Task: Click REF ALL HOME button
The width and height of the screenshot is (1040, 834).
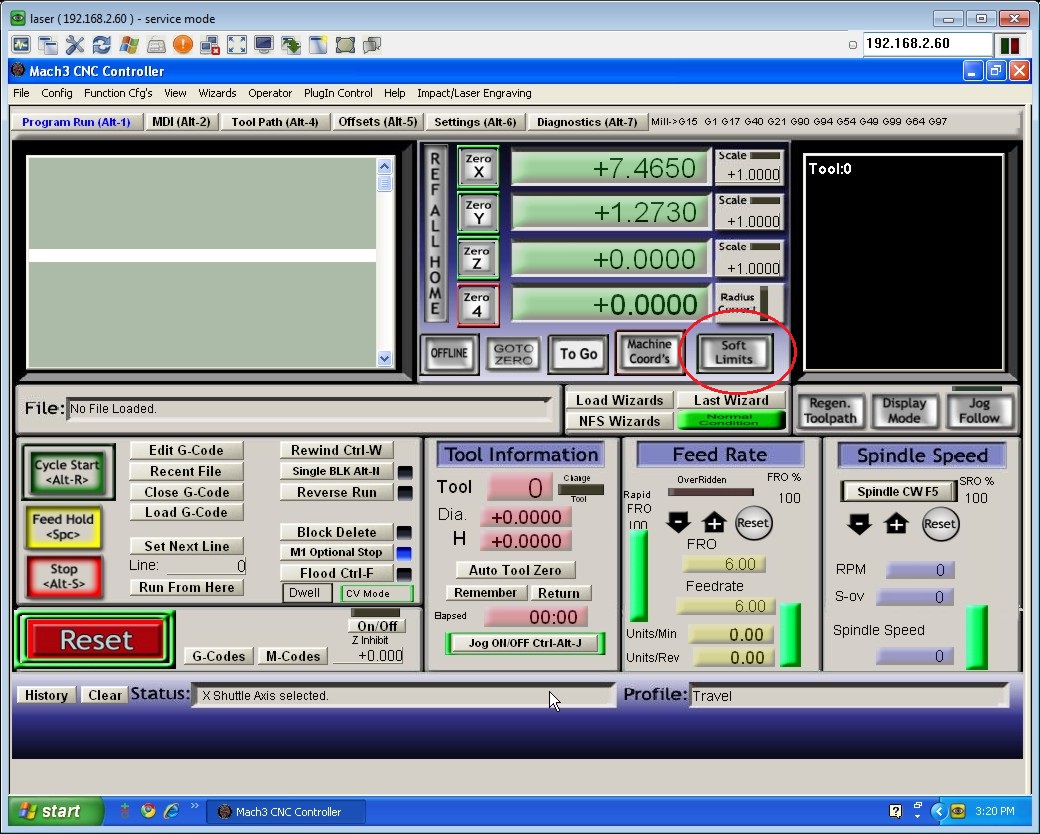Action: [x=435, y=234]
